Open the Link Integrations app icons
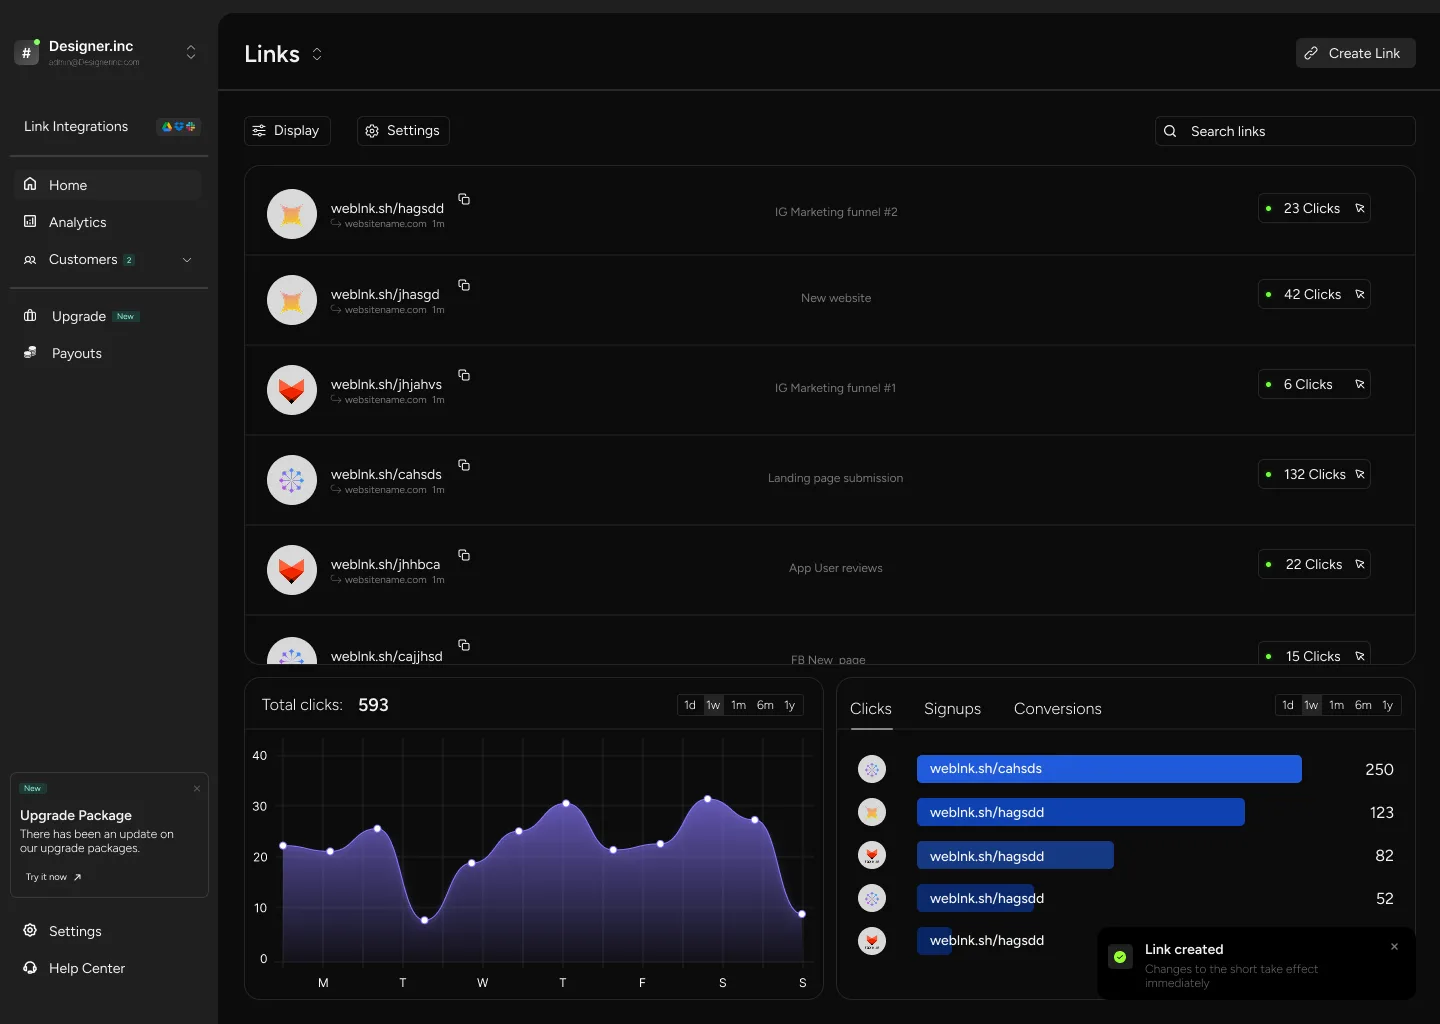This screenshot has height=1024, width=1440. tap(179, 126)
